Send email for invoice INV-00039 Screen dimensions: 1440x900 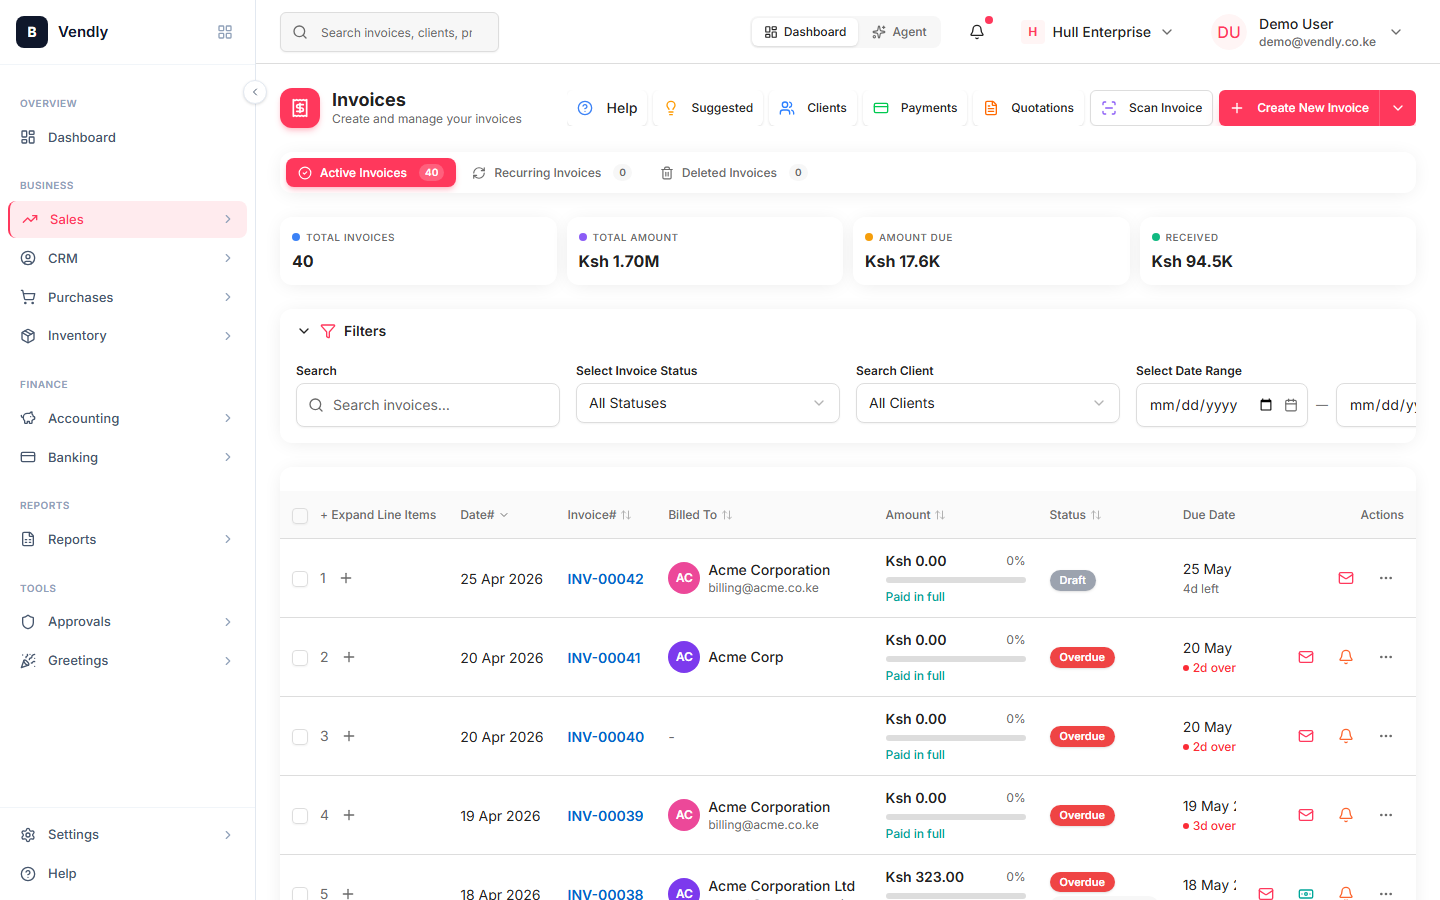[1306, 815]
